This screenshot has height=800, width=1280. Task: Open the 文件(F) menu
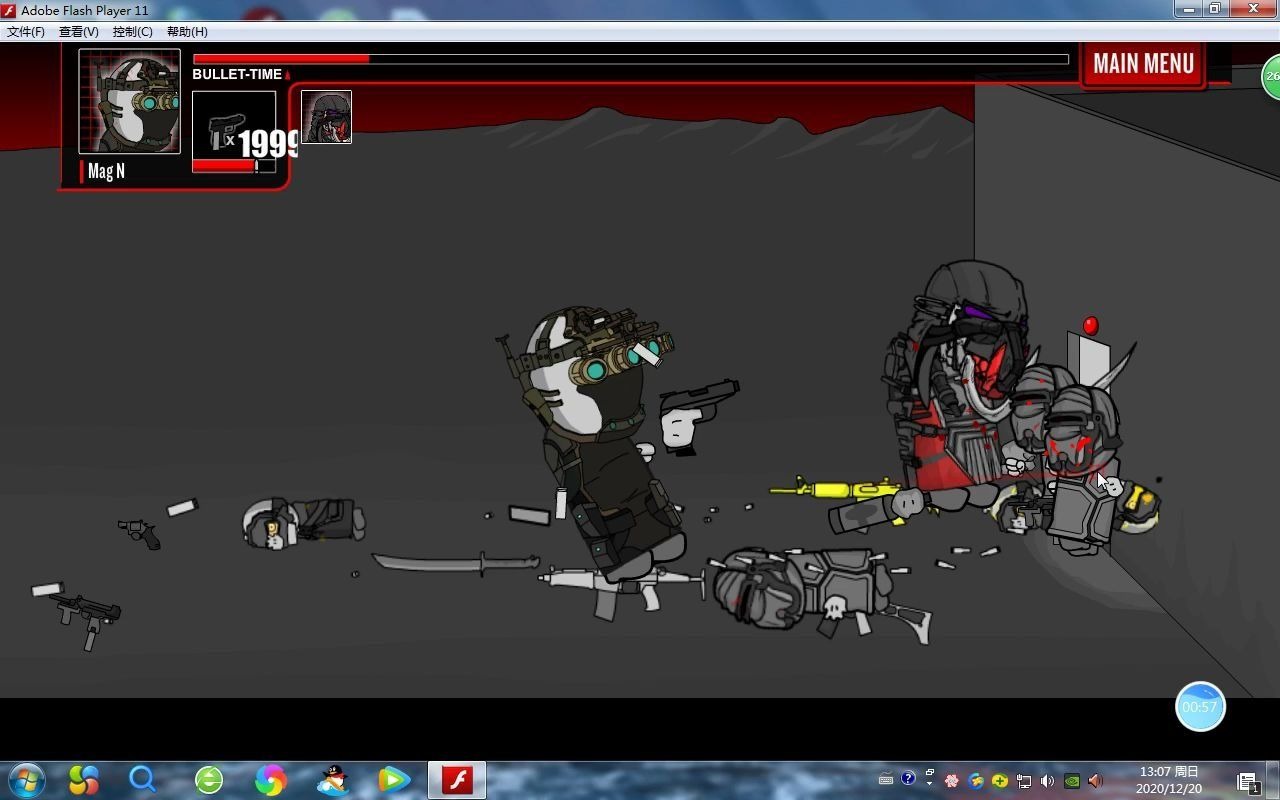pos(26,32)
